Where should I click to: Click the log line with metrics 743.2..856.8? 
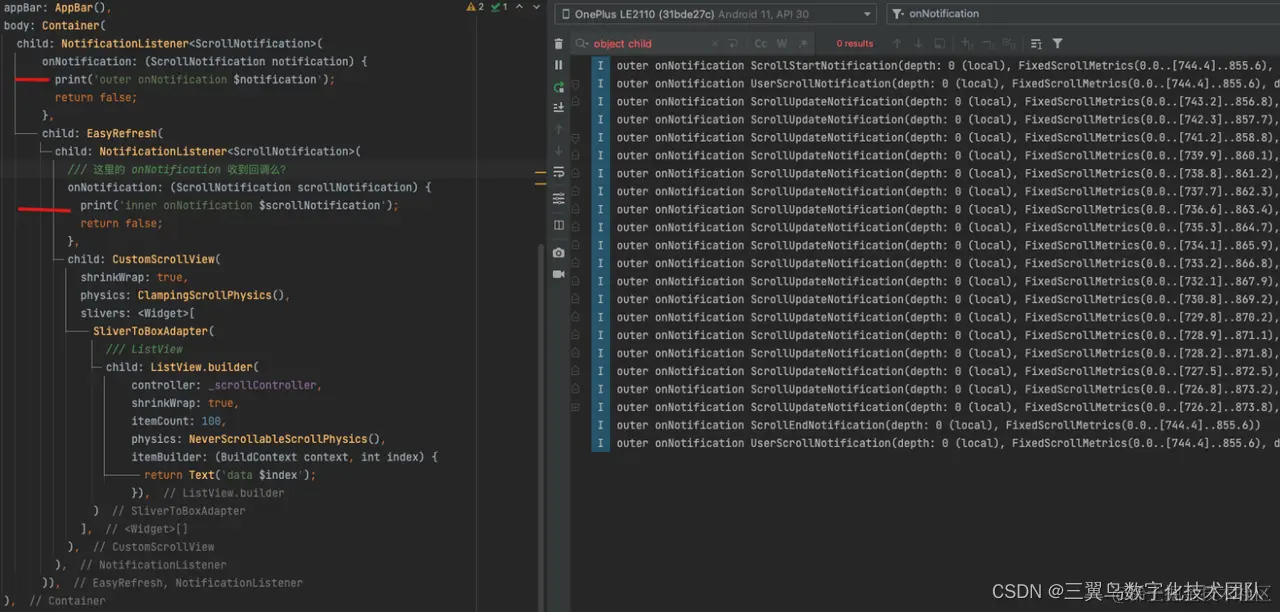point(947,102)
